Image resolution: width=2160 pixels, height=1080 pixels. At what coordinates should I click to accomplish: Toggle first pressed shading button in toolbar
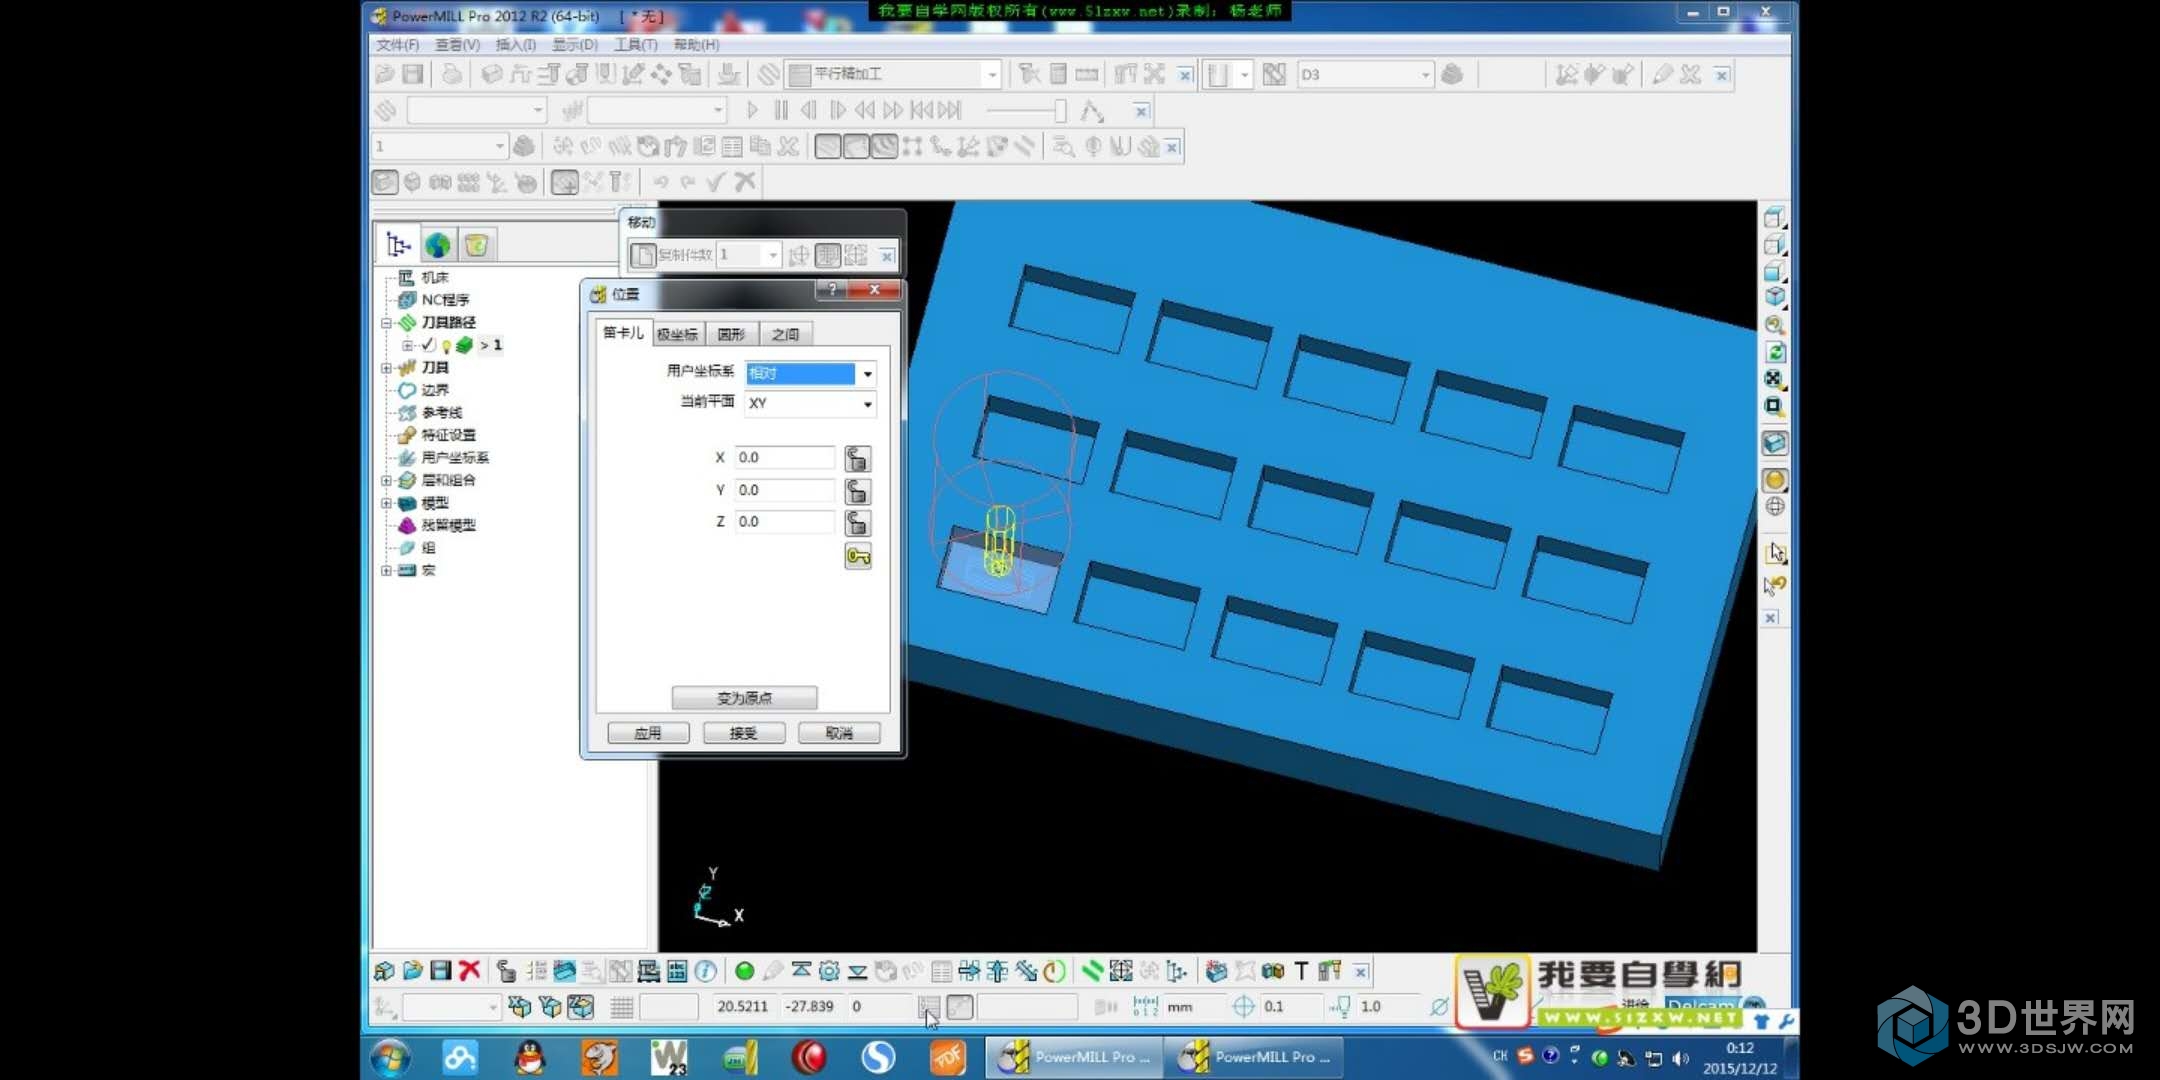[827, 147]
